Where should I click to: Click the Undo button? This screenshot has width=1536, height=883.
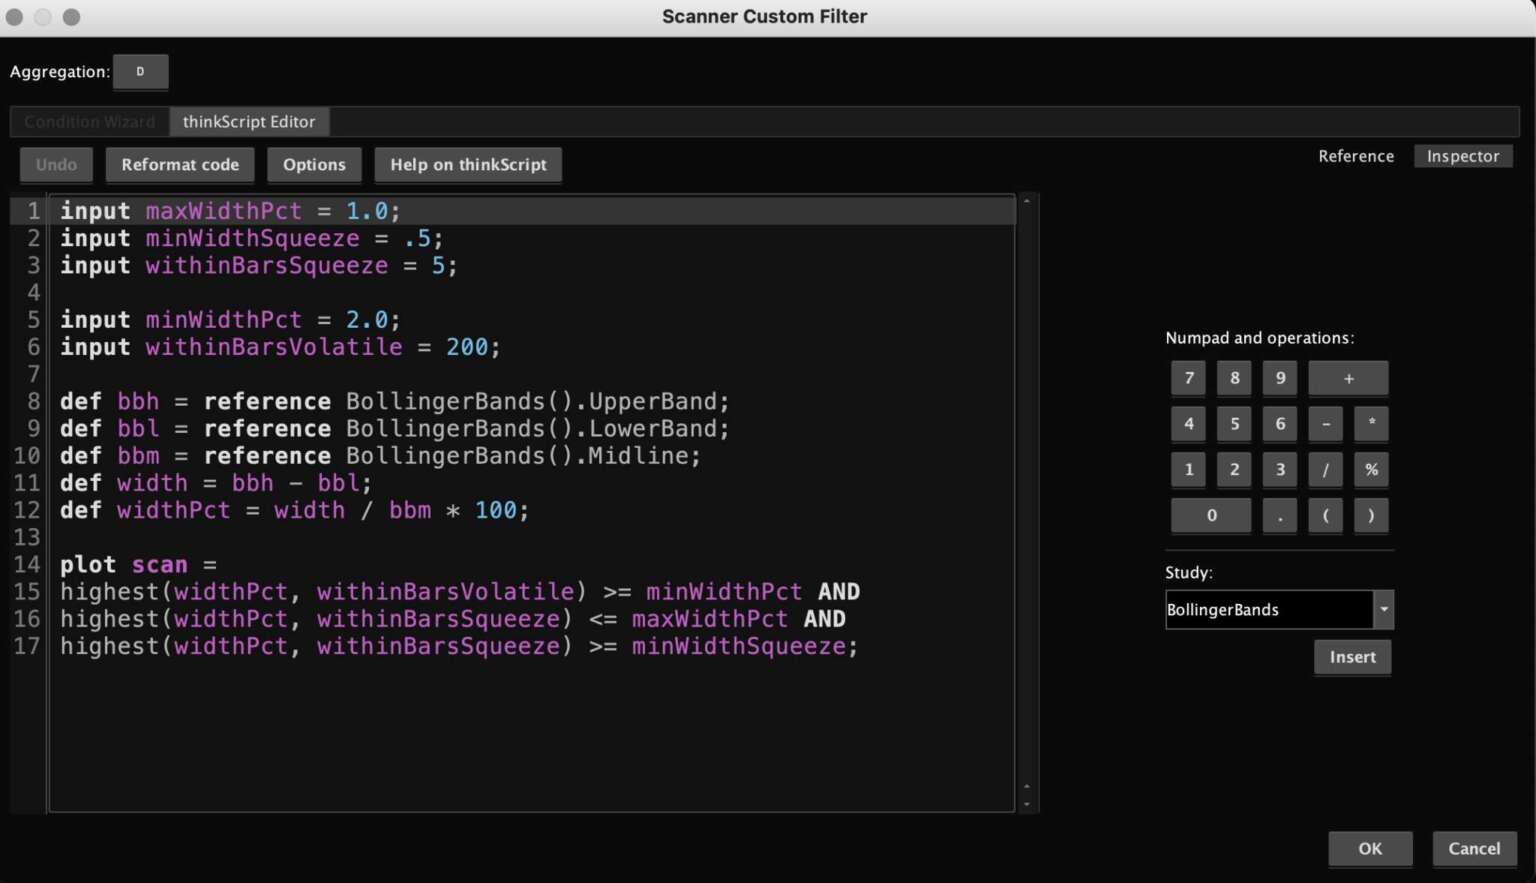click(56, 165)
